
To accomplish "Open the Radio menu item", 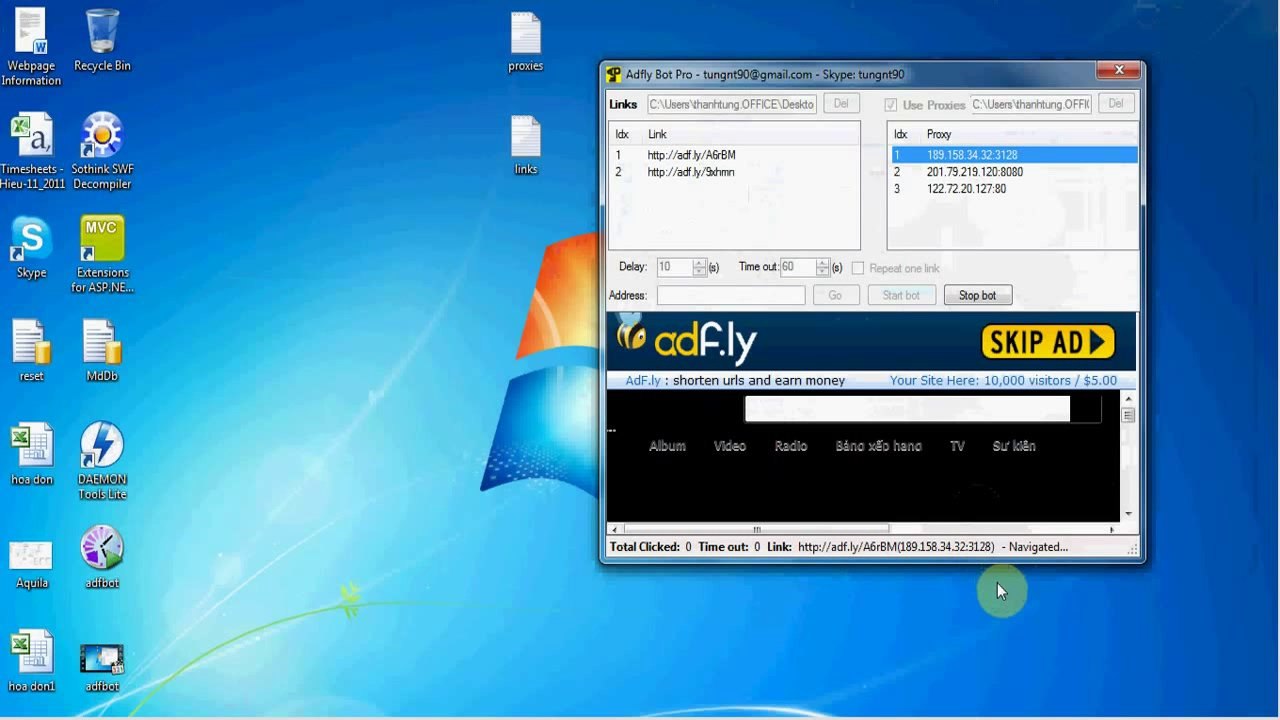I will [x=791, y=446].
